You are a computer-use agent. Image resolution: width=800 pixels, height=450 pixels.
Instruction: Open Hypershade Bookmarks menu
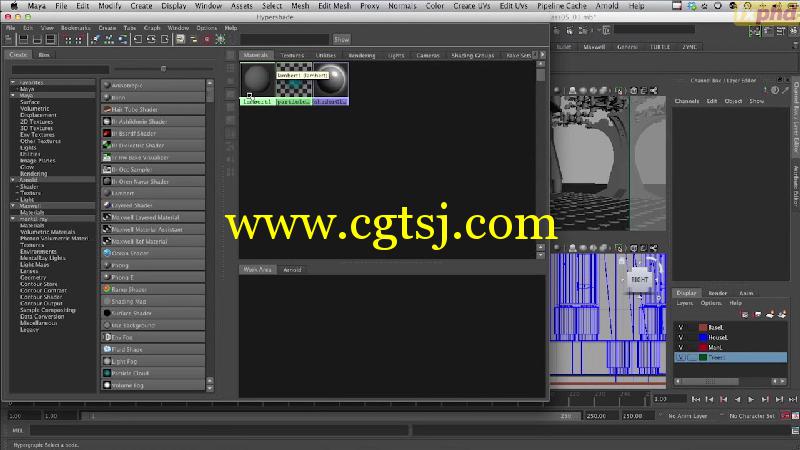76,28
